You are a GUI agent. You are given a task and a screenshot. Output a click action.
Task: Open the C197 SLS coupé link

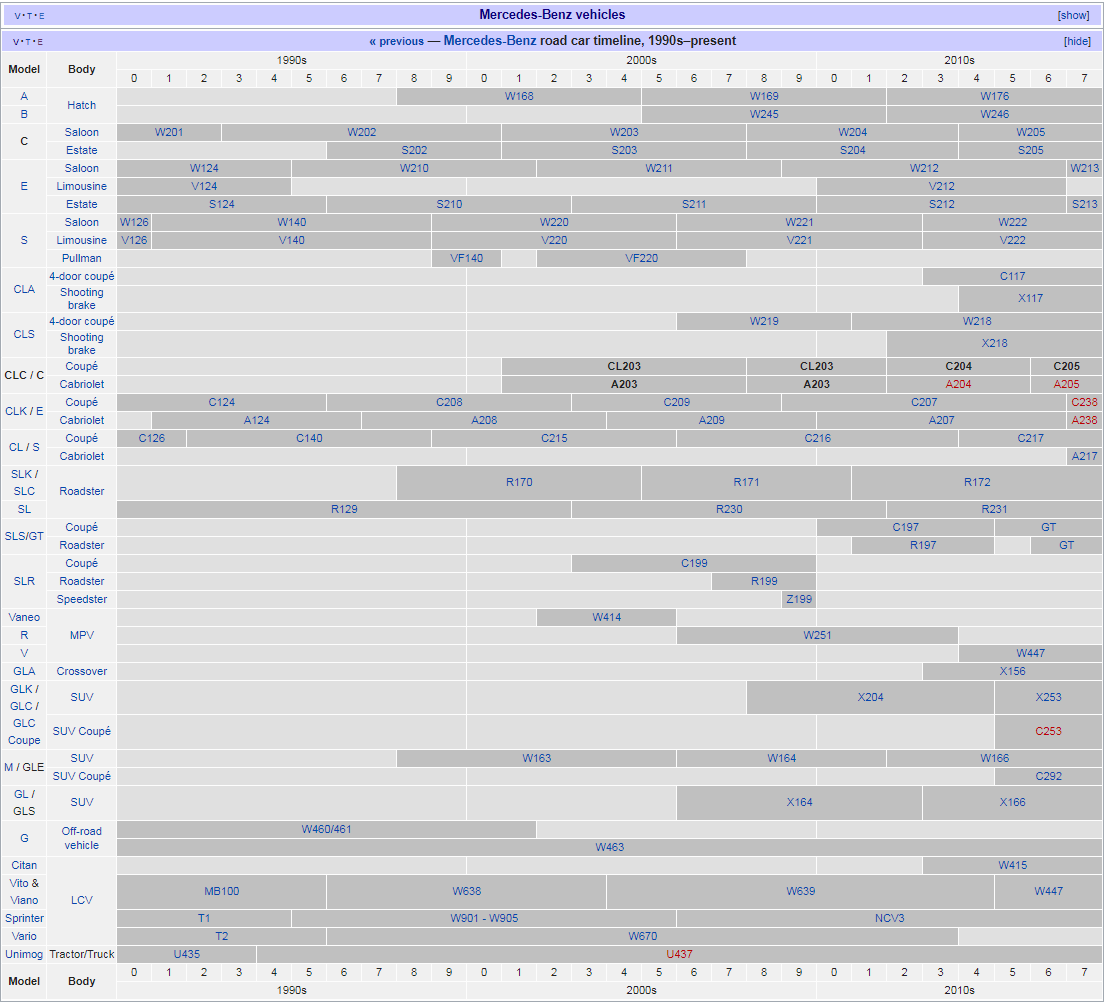905,526
